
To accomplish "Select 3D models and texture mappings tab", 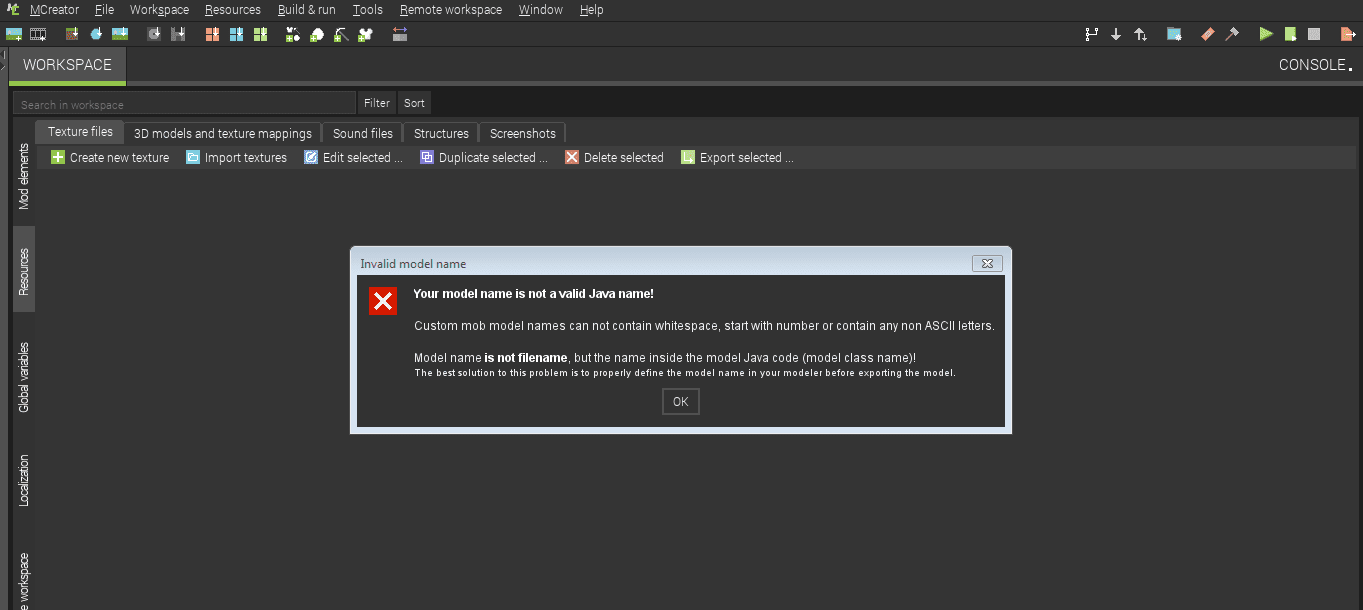I will click(223, 133).
